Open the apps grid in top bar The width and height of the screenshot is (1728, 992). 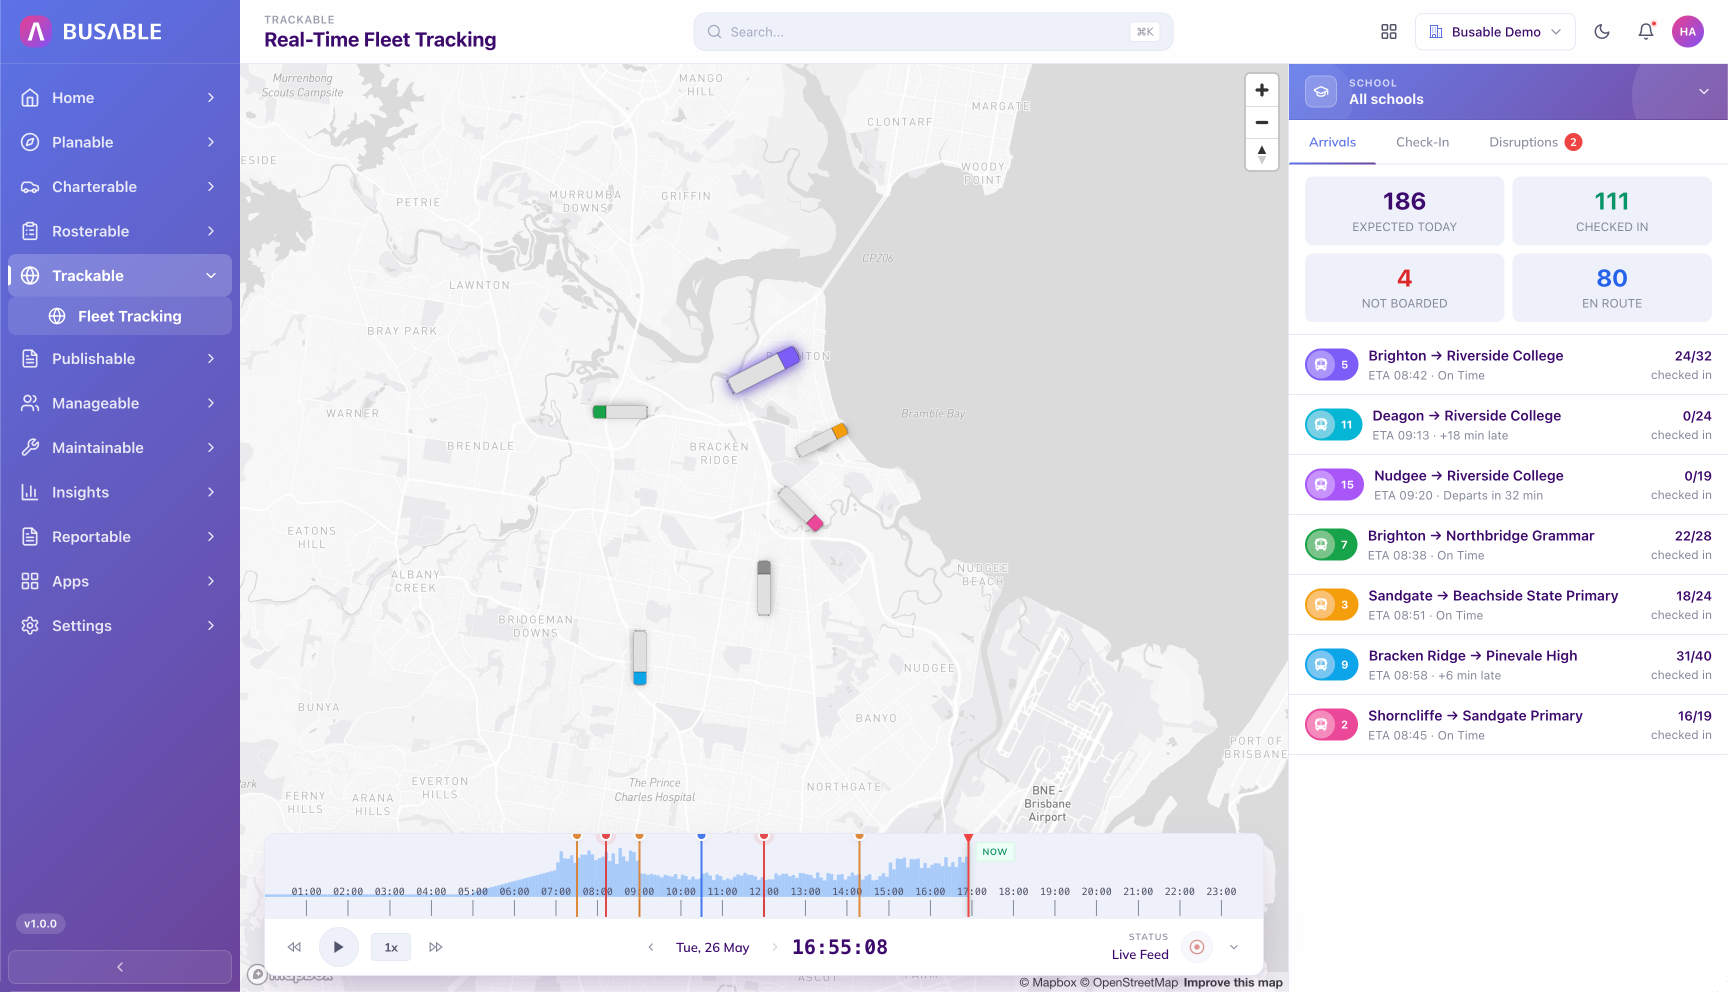[x=1389, y=32]
